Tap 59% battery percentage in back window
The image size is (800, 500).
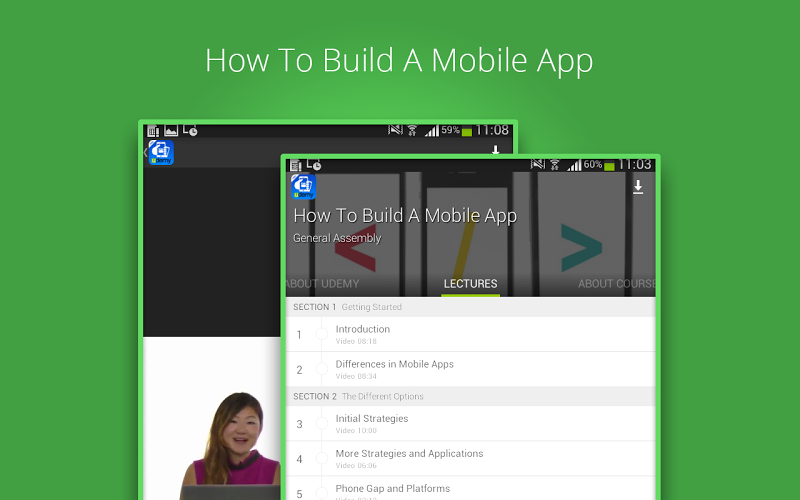[x=451, y=130]
